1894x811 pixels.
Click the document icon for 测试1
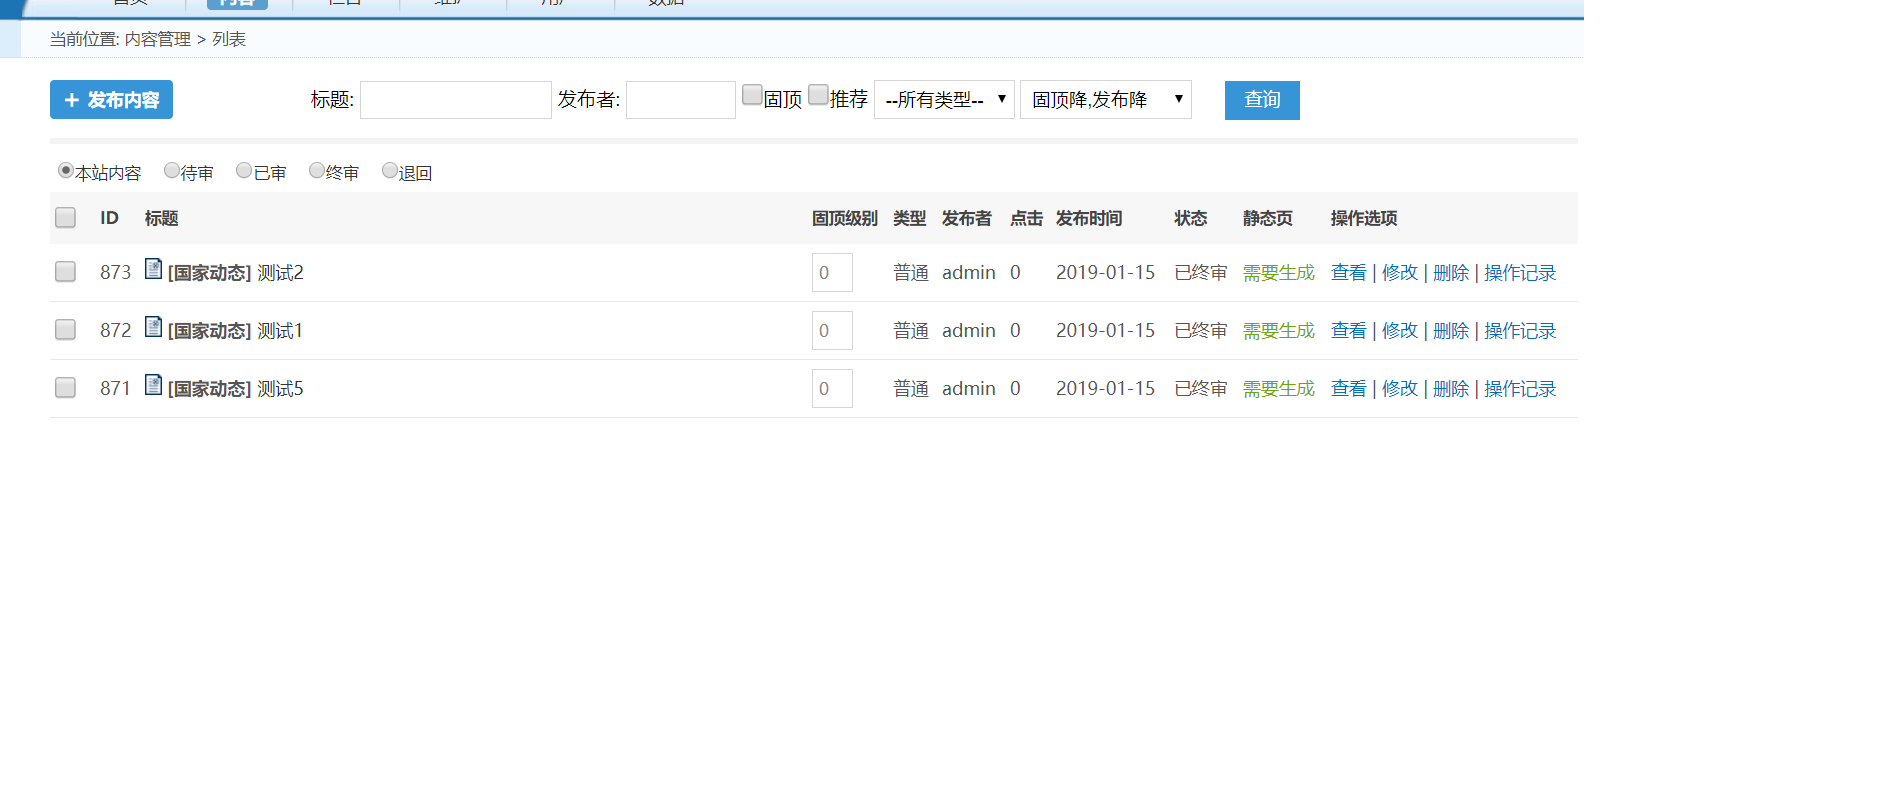153,327
